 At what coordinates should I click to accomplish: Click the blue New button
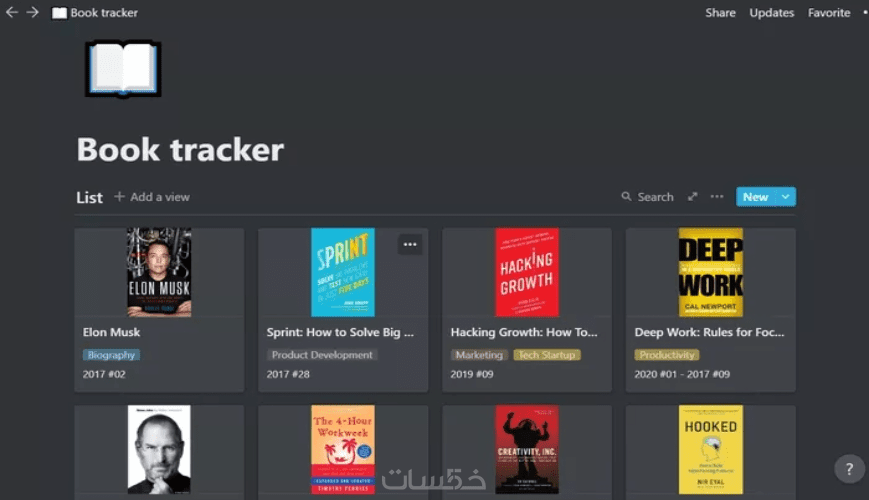[755, 197]
